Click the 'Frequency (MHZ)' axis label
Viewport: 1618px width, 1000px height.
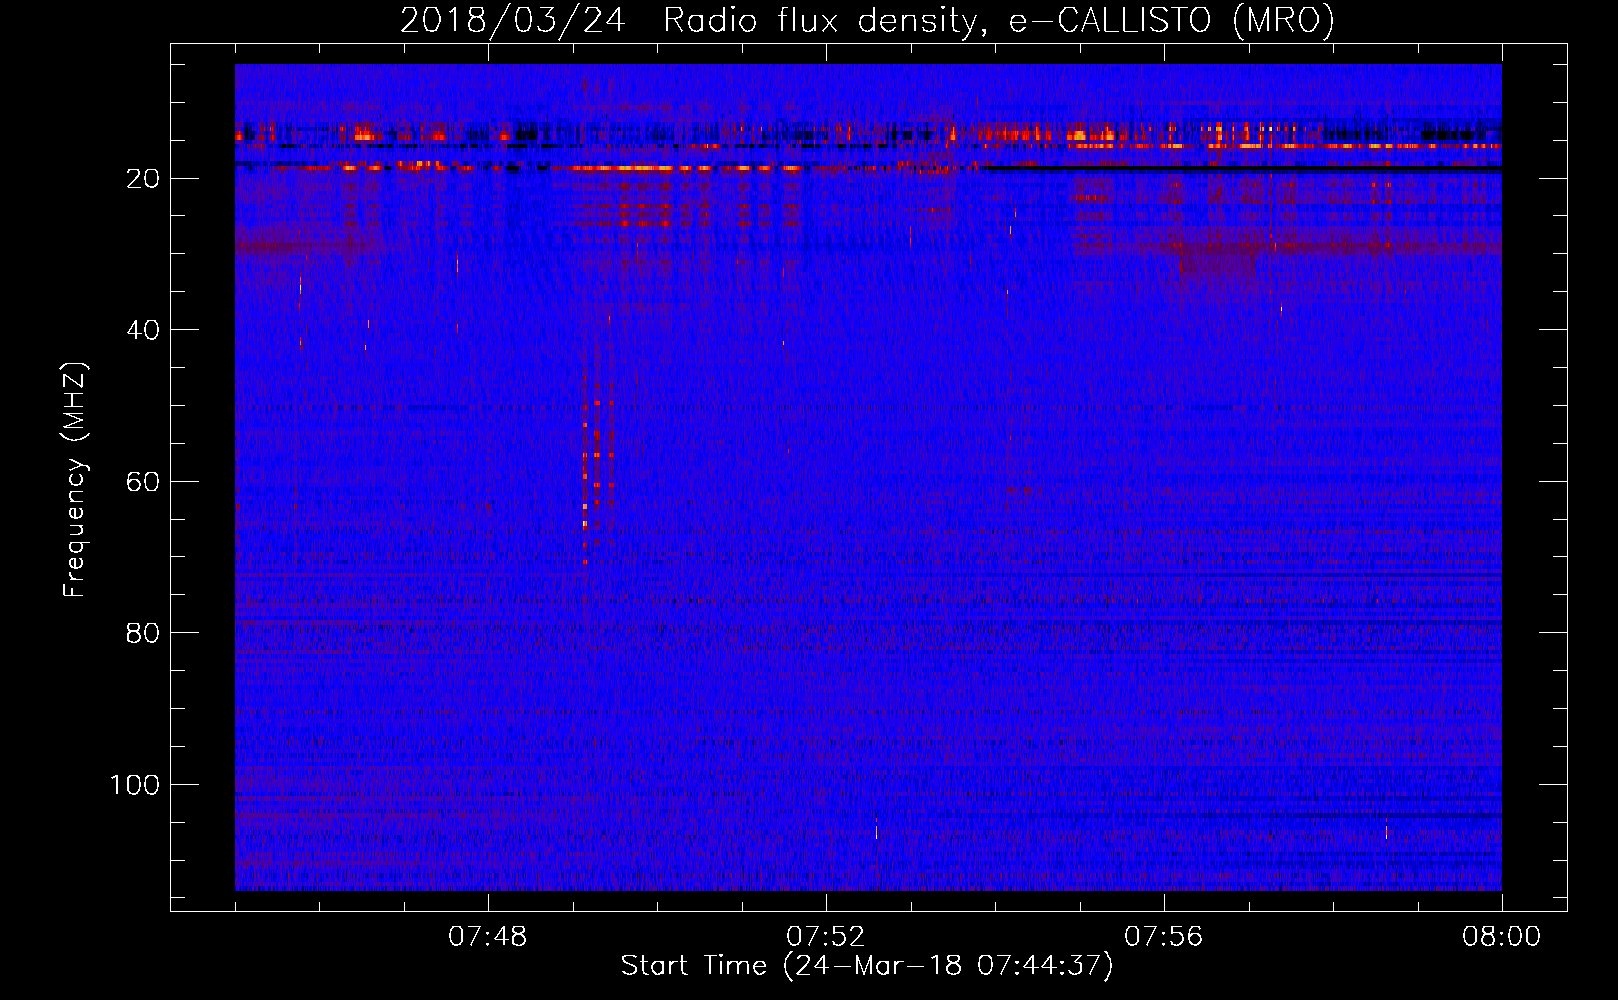[x=75, y=480]
